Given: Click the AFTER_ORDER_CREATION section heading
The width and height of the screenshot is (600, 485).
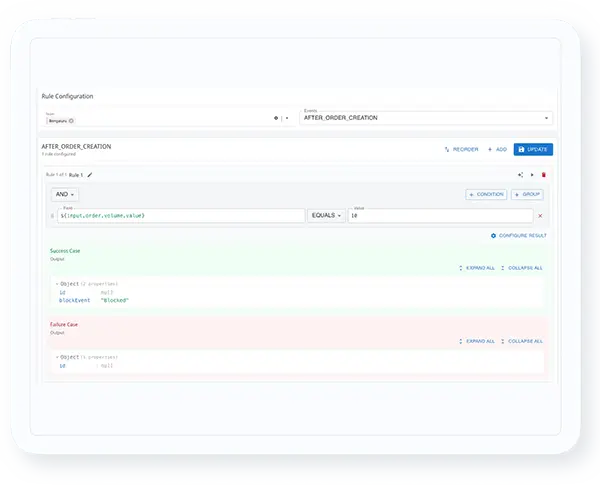Looking at the screenshot, I should [76, 146].
